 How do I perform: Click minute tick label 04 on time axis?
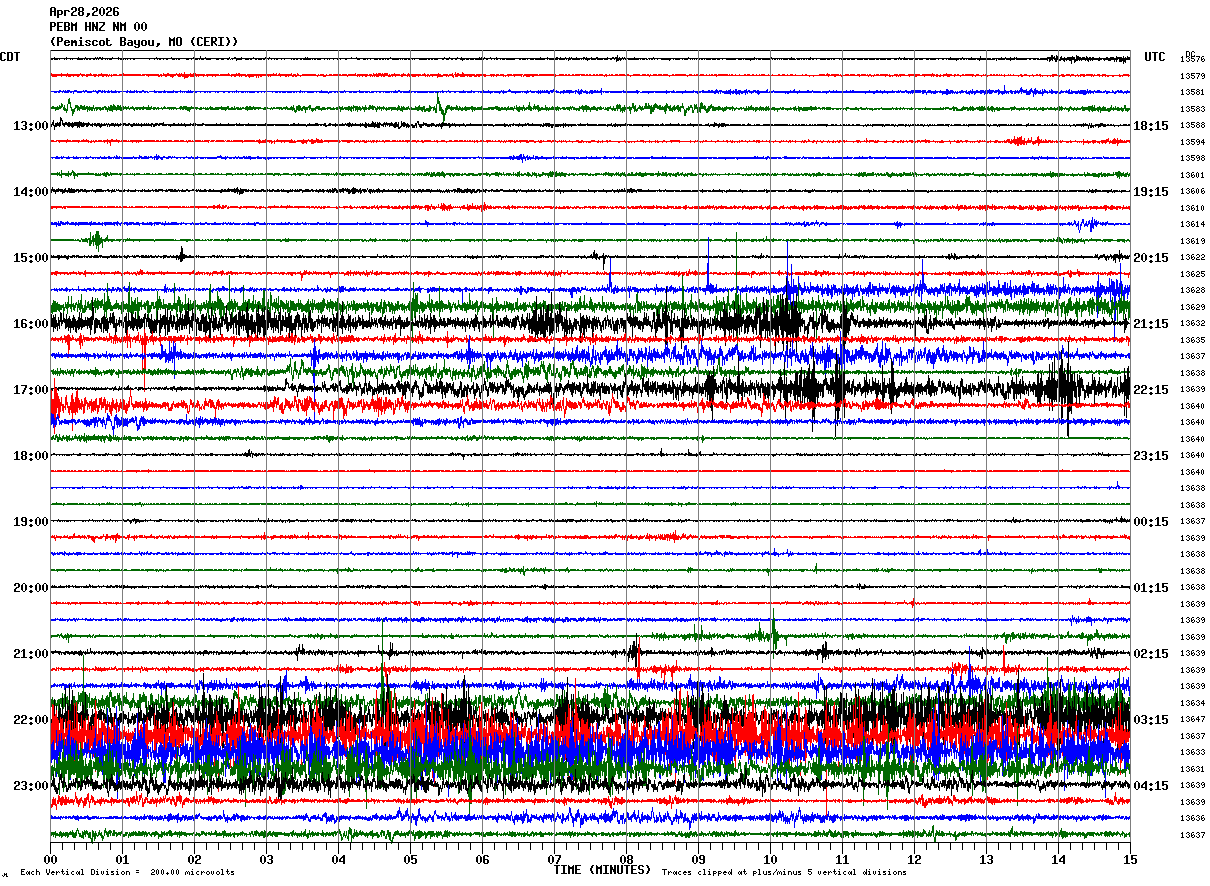[x=339, y=860]
